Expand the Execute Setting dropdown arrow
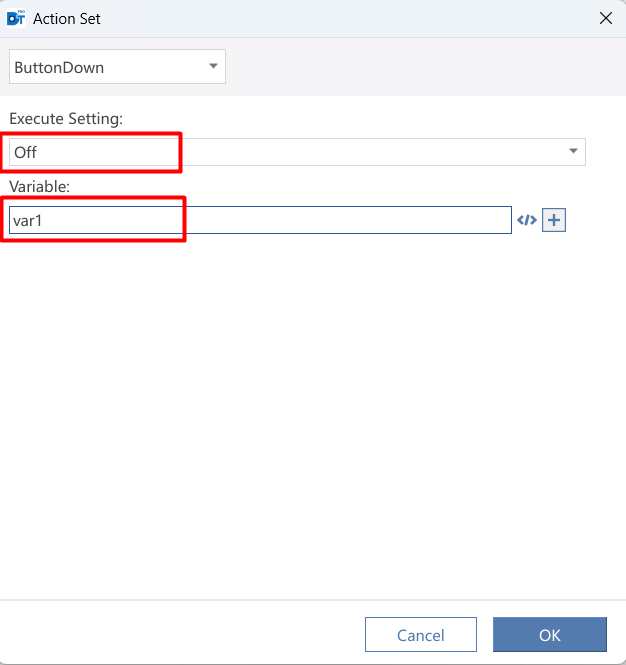Viewport: 626px width, 665px height. pos(573,151)
